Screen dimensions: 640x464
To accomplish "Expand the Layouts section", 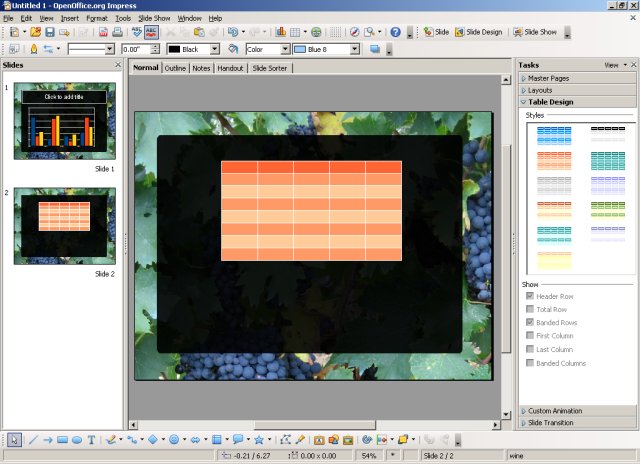I will (x=577, y=90).
